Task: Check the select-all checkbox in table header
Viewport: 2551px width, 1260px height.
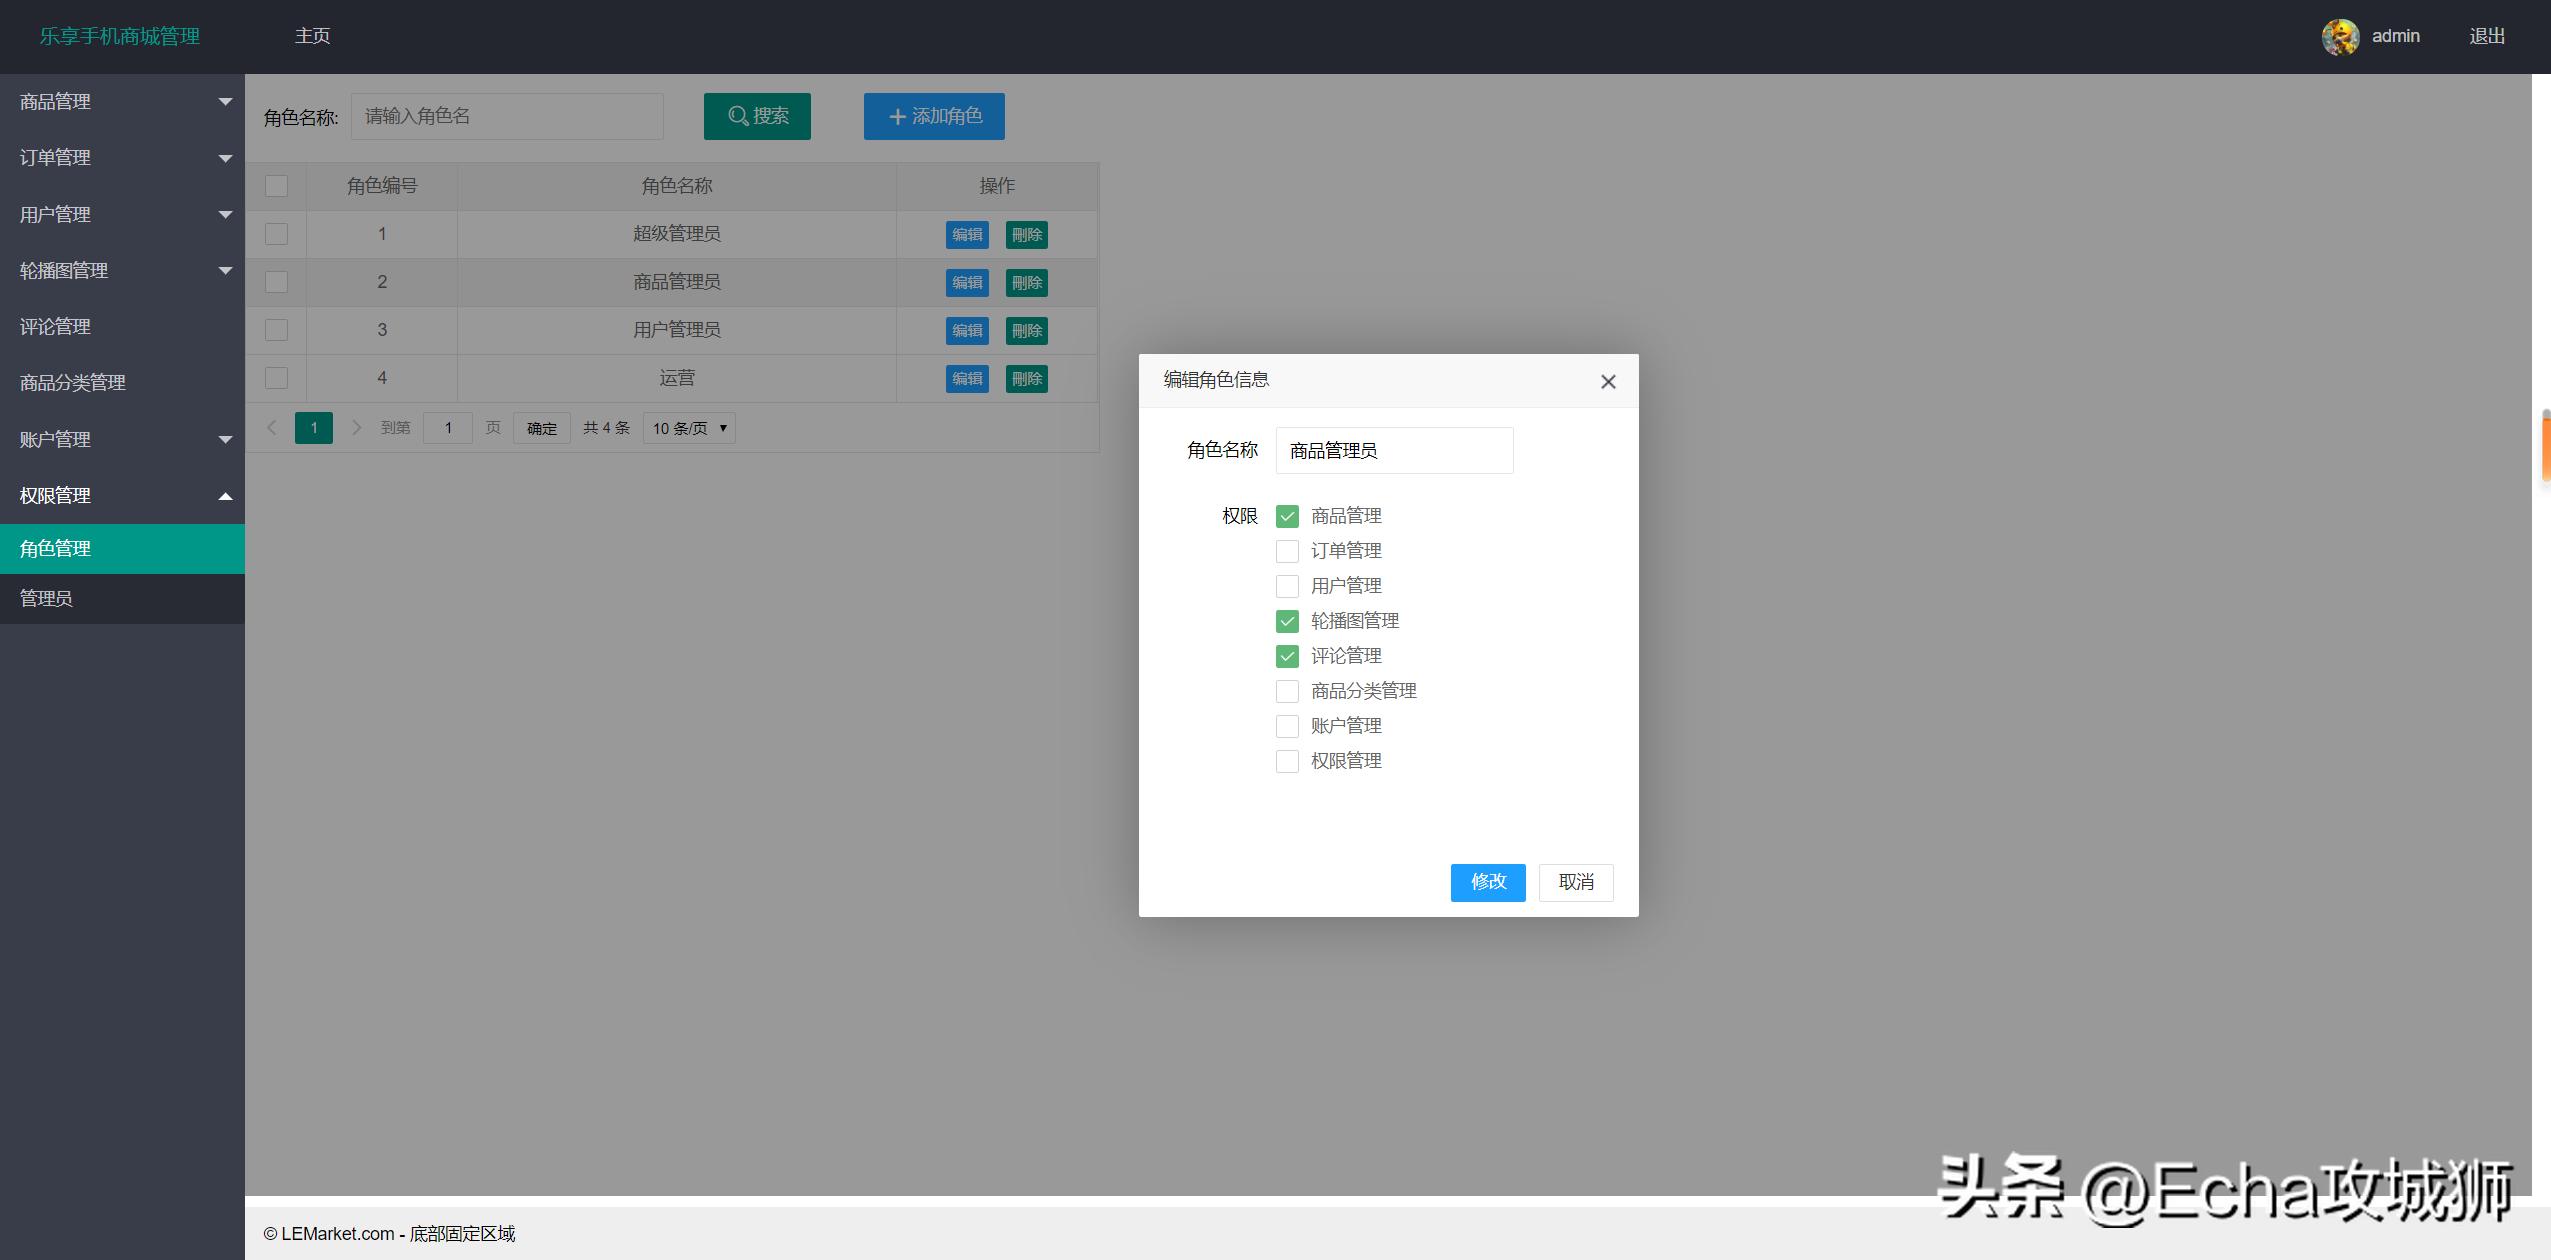Action: [276, 185]
